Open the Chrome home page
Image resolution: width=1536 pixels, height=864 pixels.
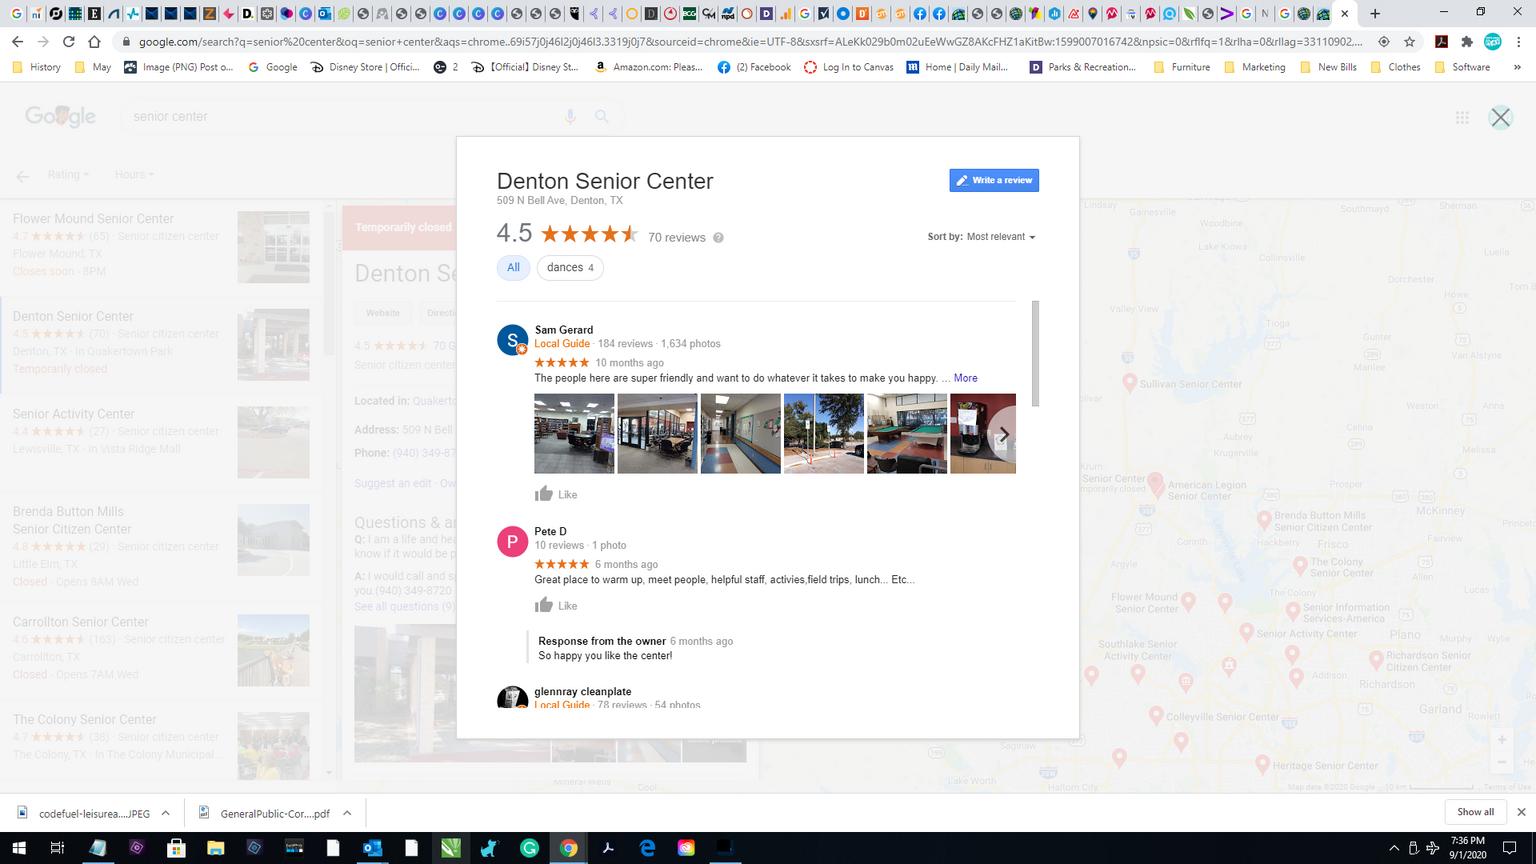(x=94, y=41)
